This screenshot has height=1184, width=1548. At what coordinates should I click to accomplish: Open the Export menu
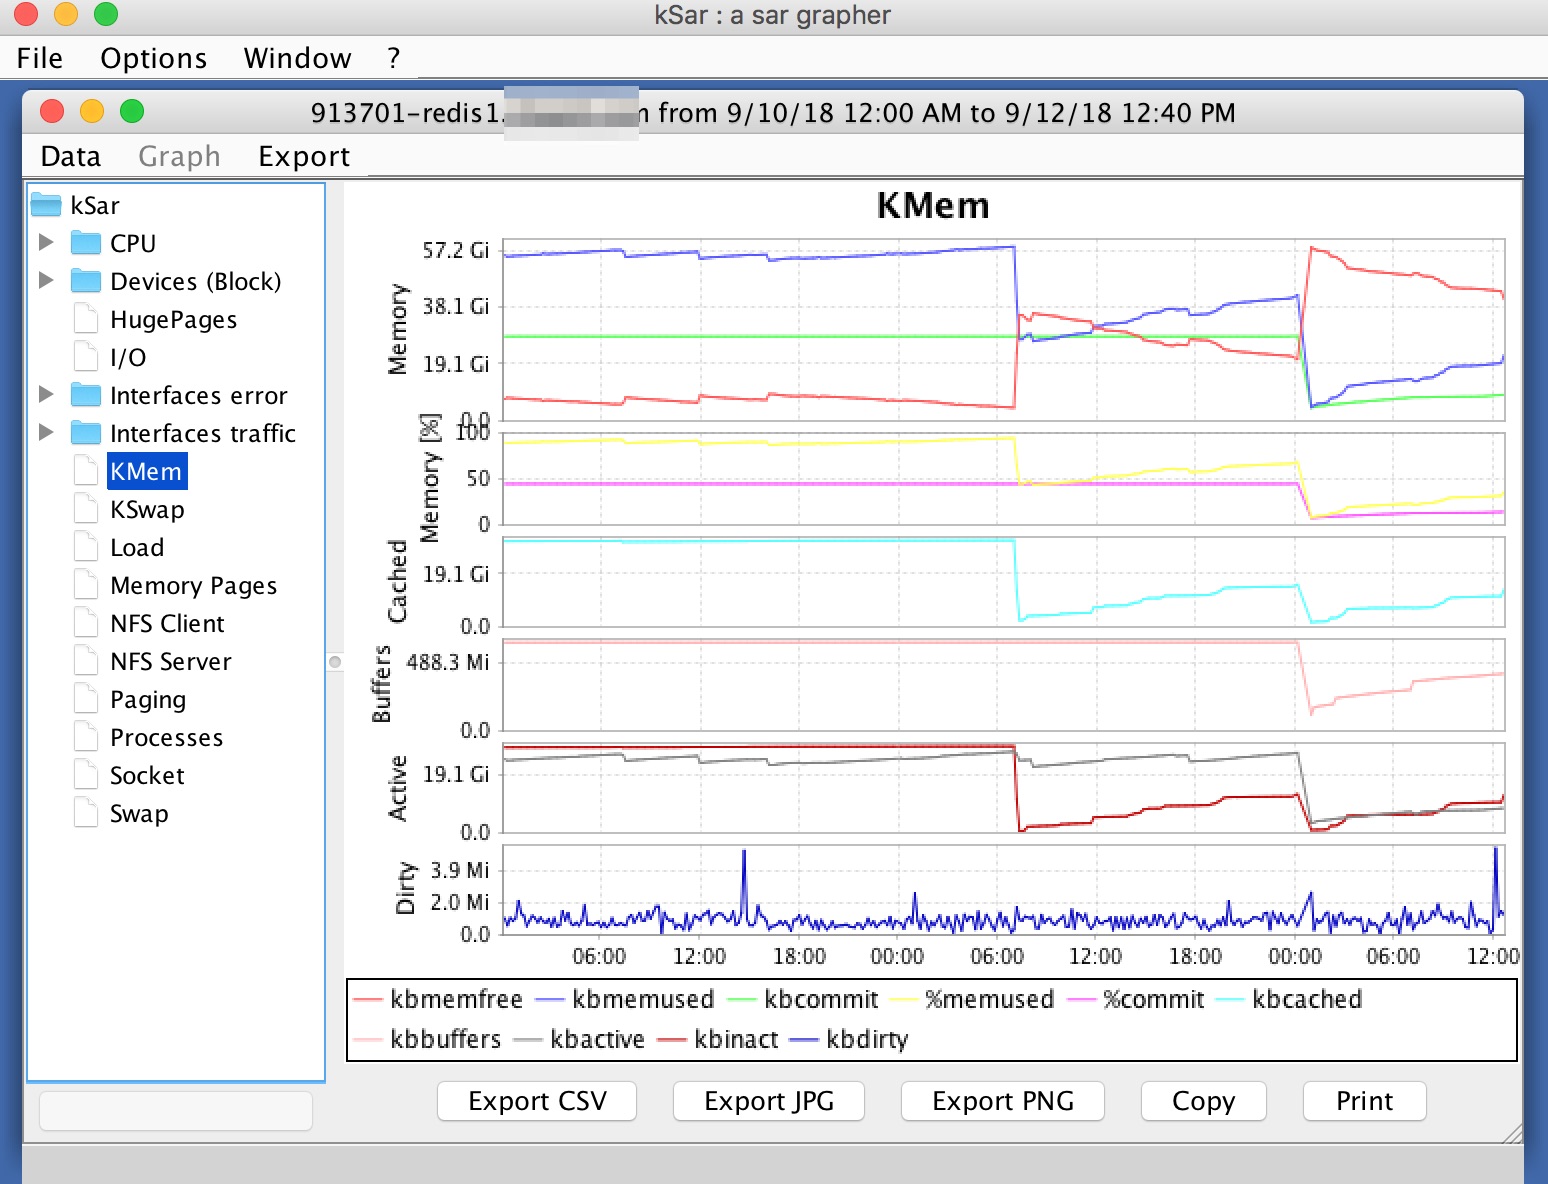[304, 156]
